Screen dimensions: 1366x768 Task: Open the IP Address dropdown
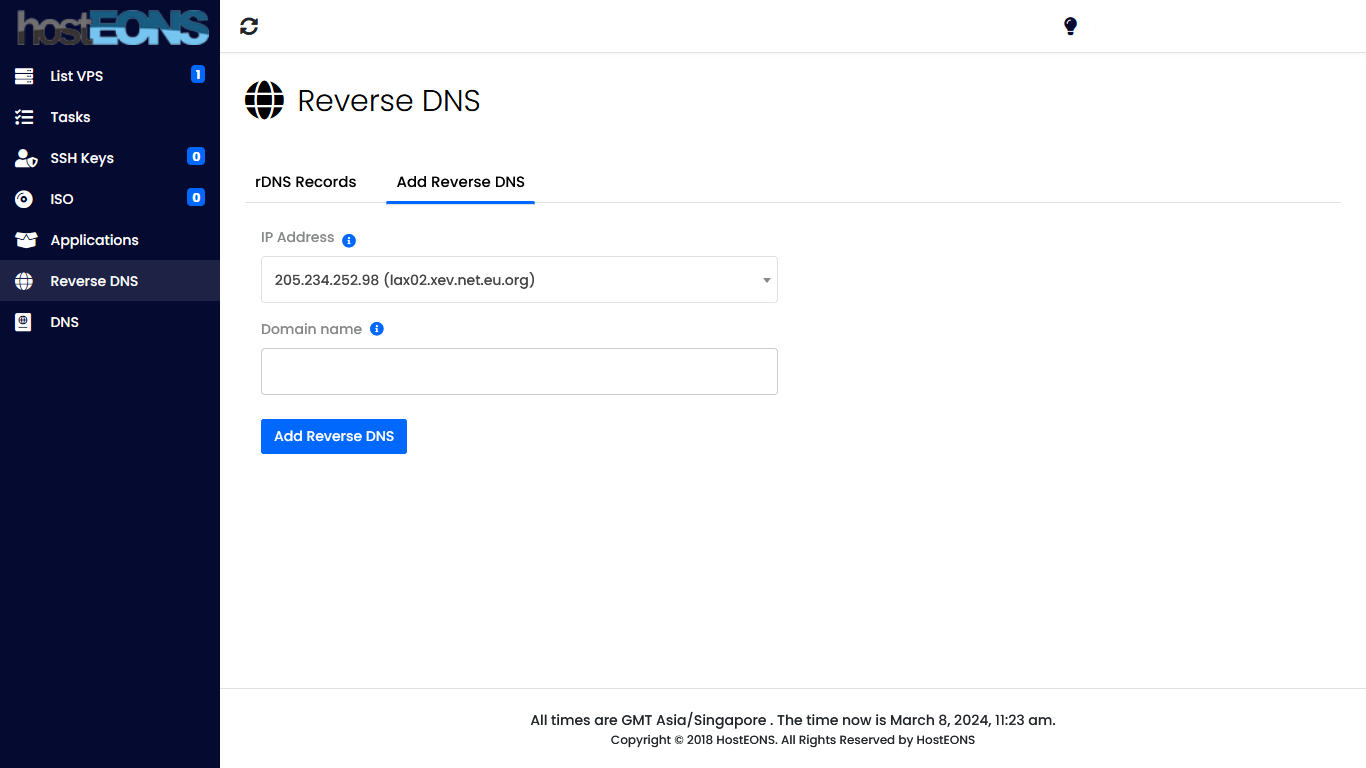pyautogui.click(x=519, y=280)
